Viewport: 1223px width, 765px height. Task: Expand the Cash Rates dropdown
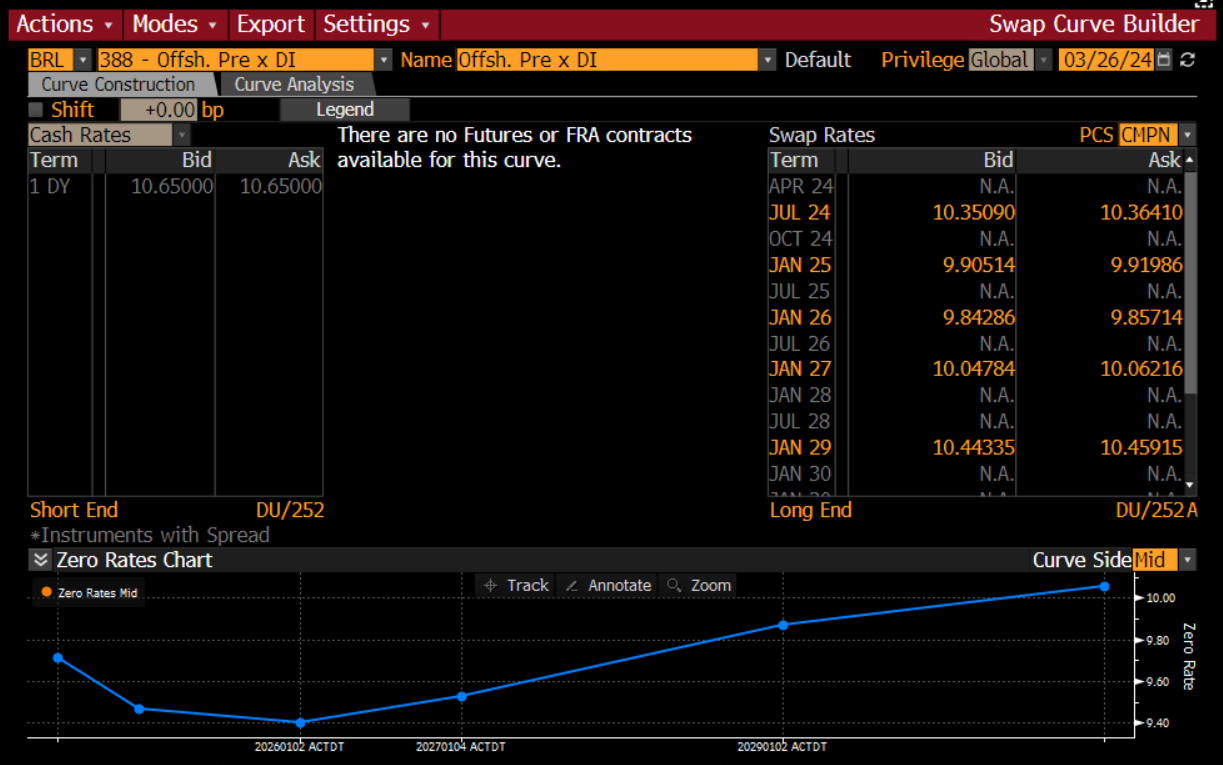coord(181,135)
